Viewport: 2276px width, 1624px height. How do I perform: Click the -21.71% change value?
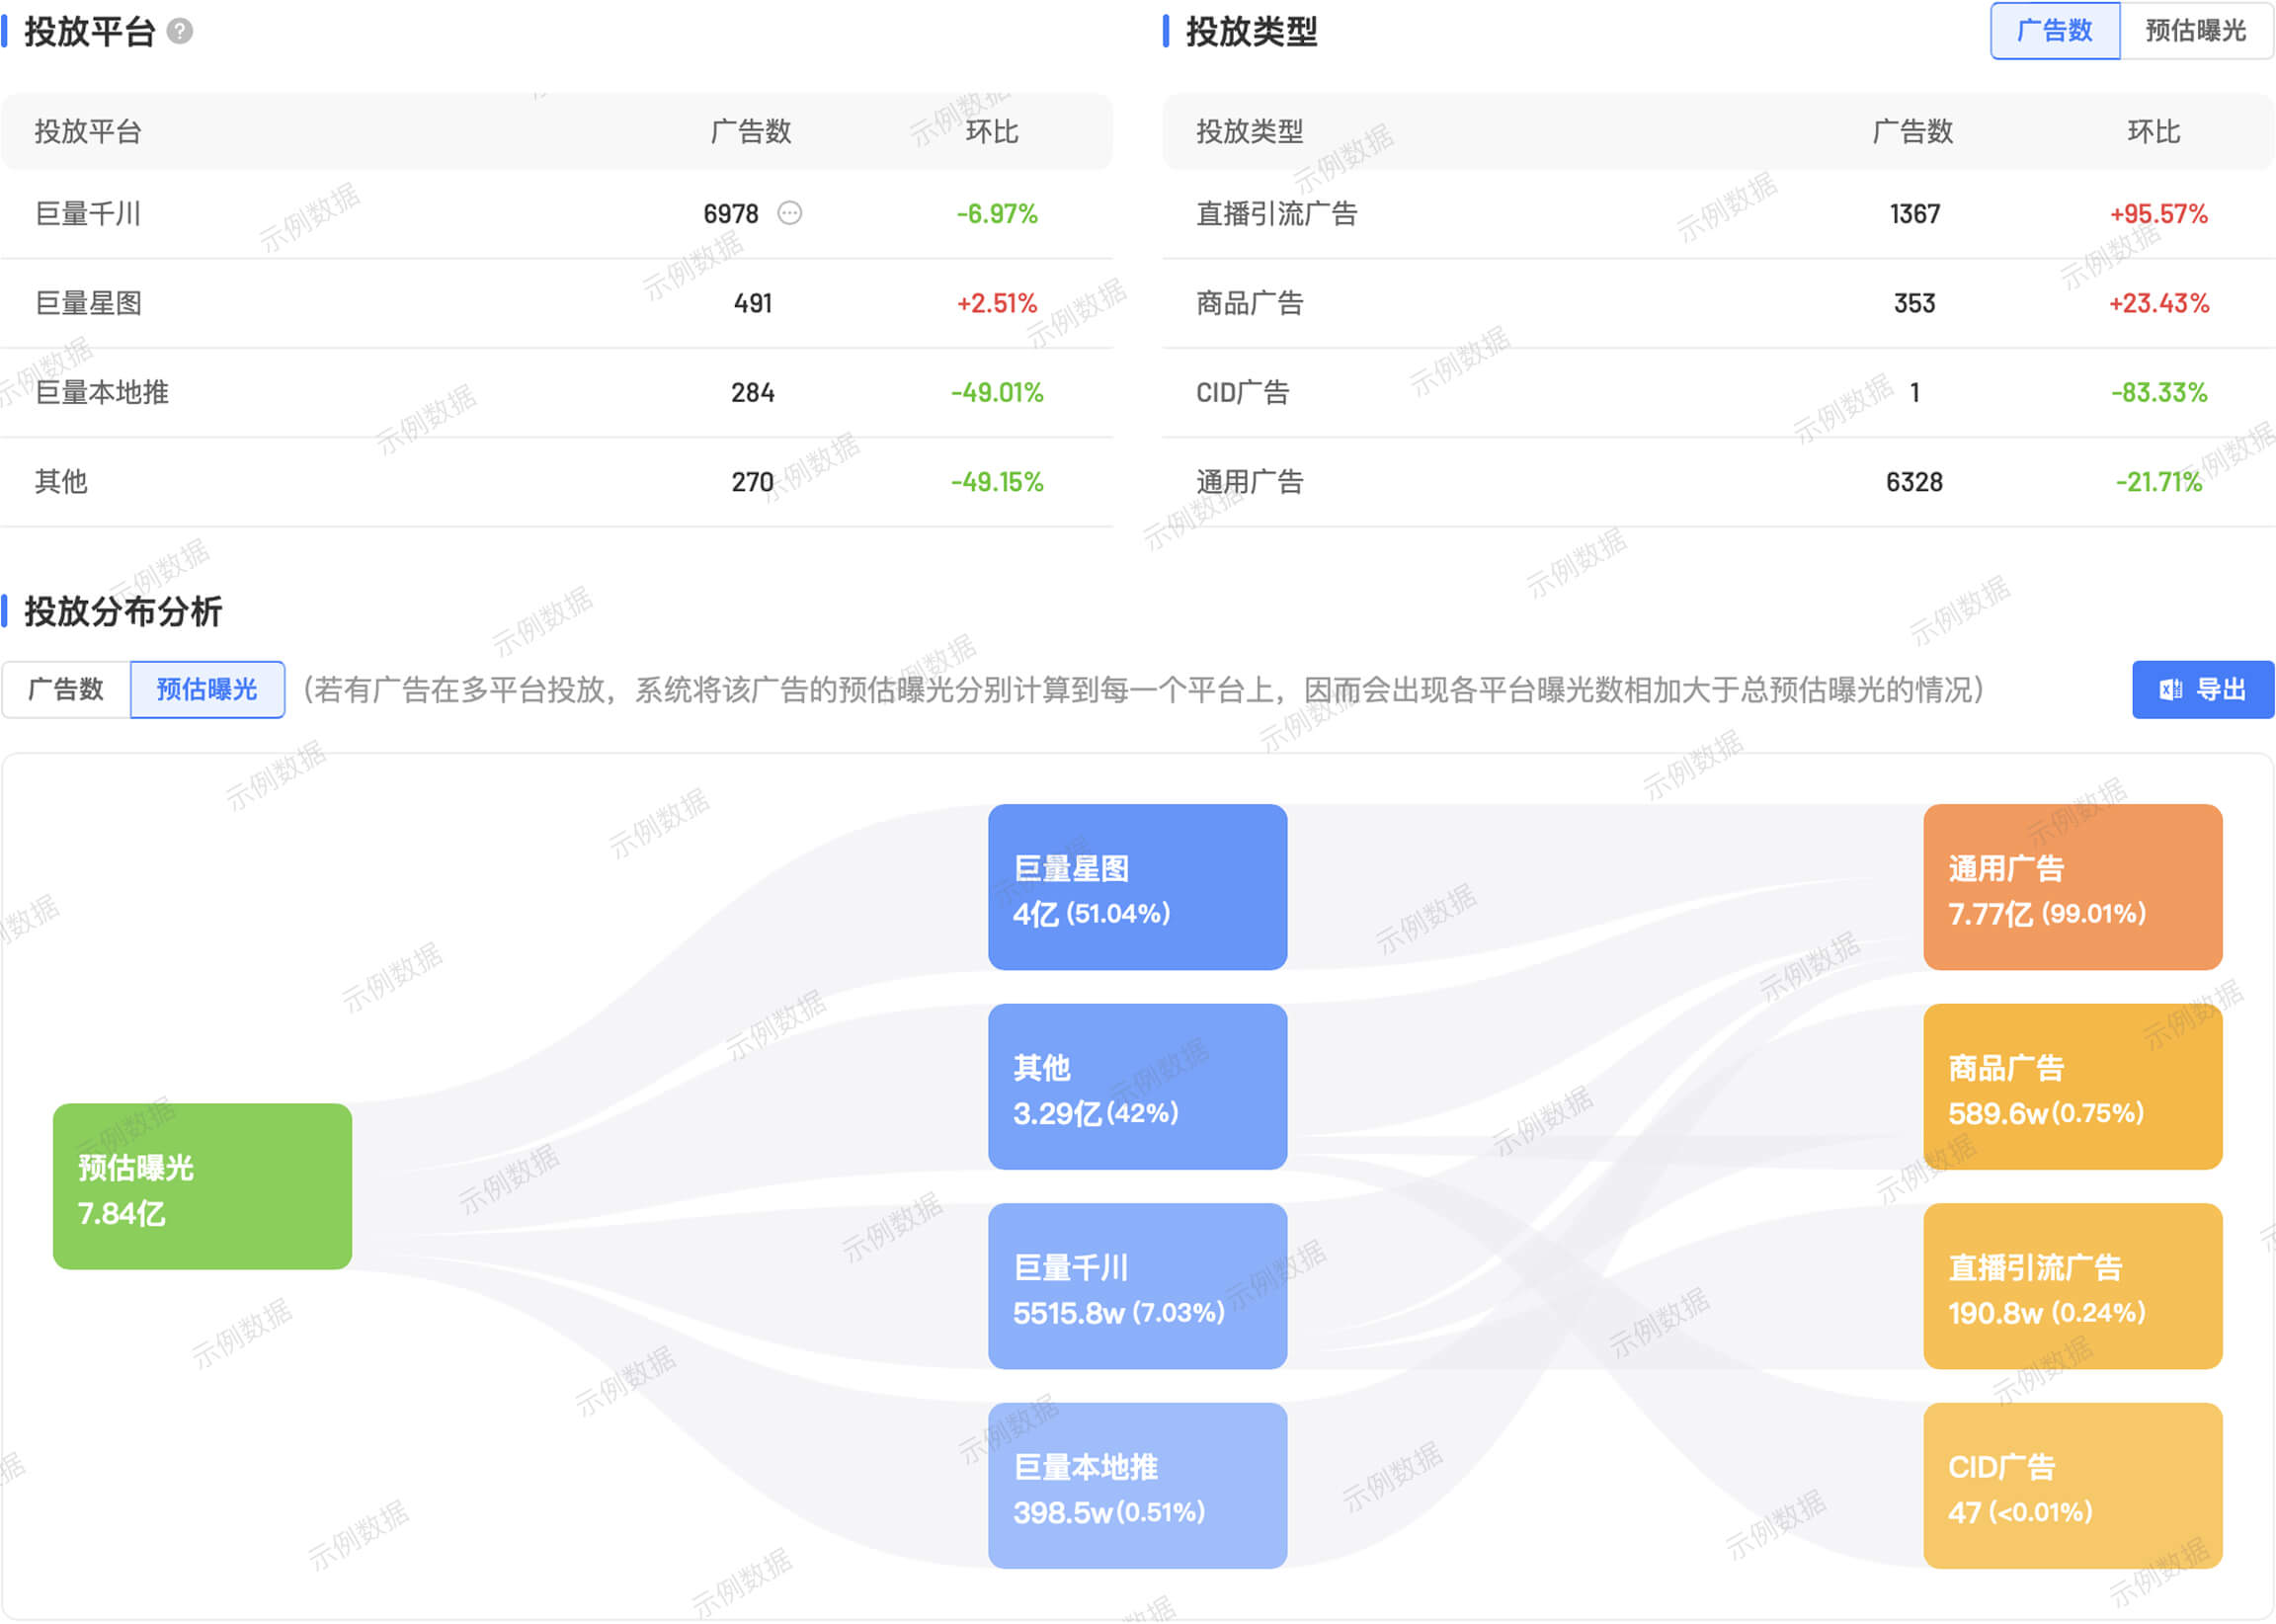pyautogui.click(x=2159, y=482)
